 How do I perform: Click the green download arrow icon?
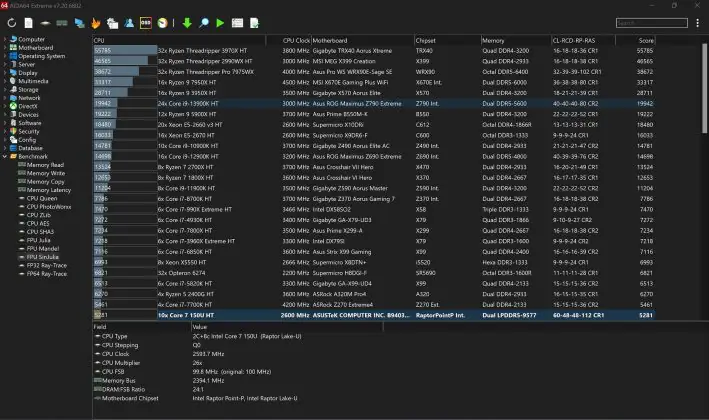tap(187, 23)
